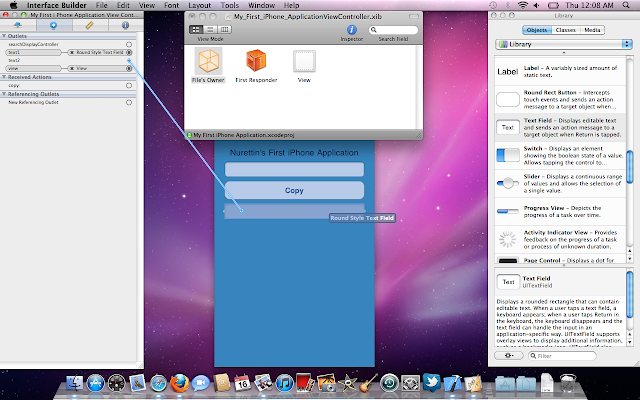Viewport: 640px width, 400px height.
Task: Click the searchDisplayController outlet circle
Action: tap(129, 44)
